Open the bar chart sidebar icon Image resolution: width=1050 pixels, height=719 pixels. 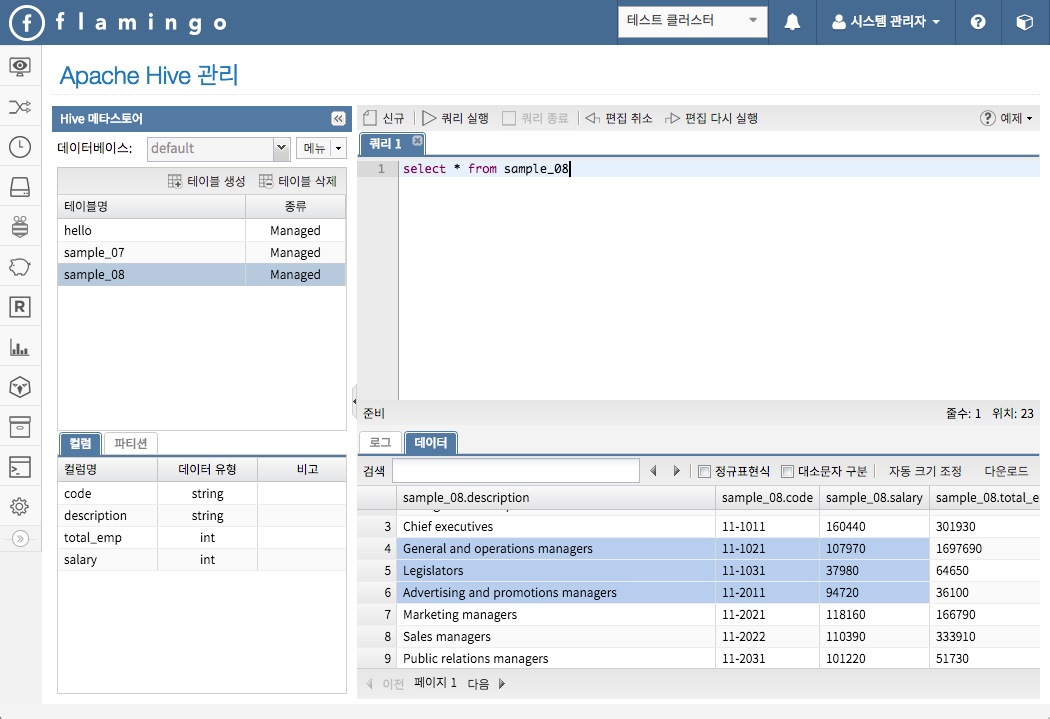pos(20,347)
